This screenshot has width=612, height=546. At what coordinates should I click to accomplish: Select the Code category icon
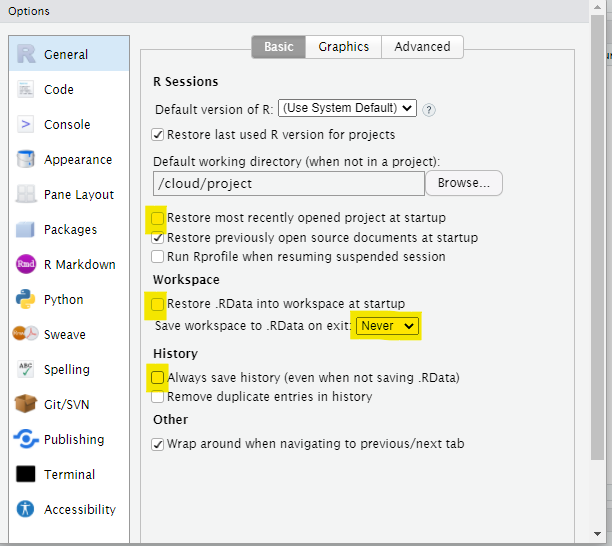pos(26,89)
